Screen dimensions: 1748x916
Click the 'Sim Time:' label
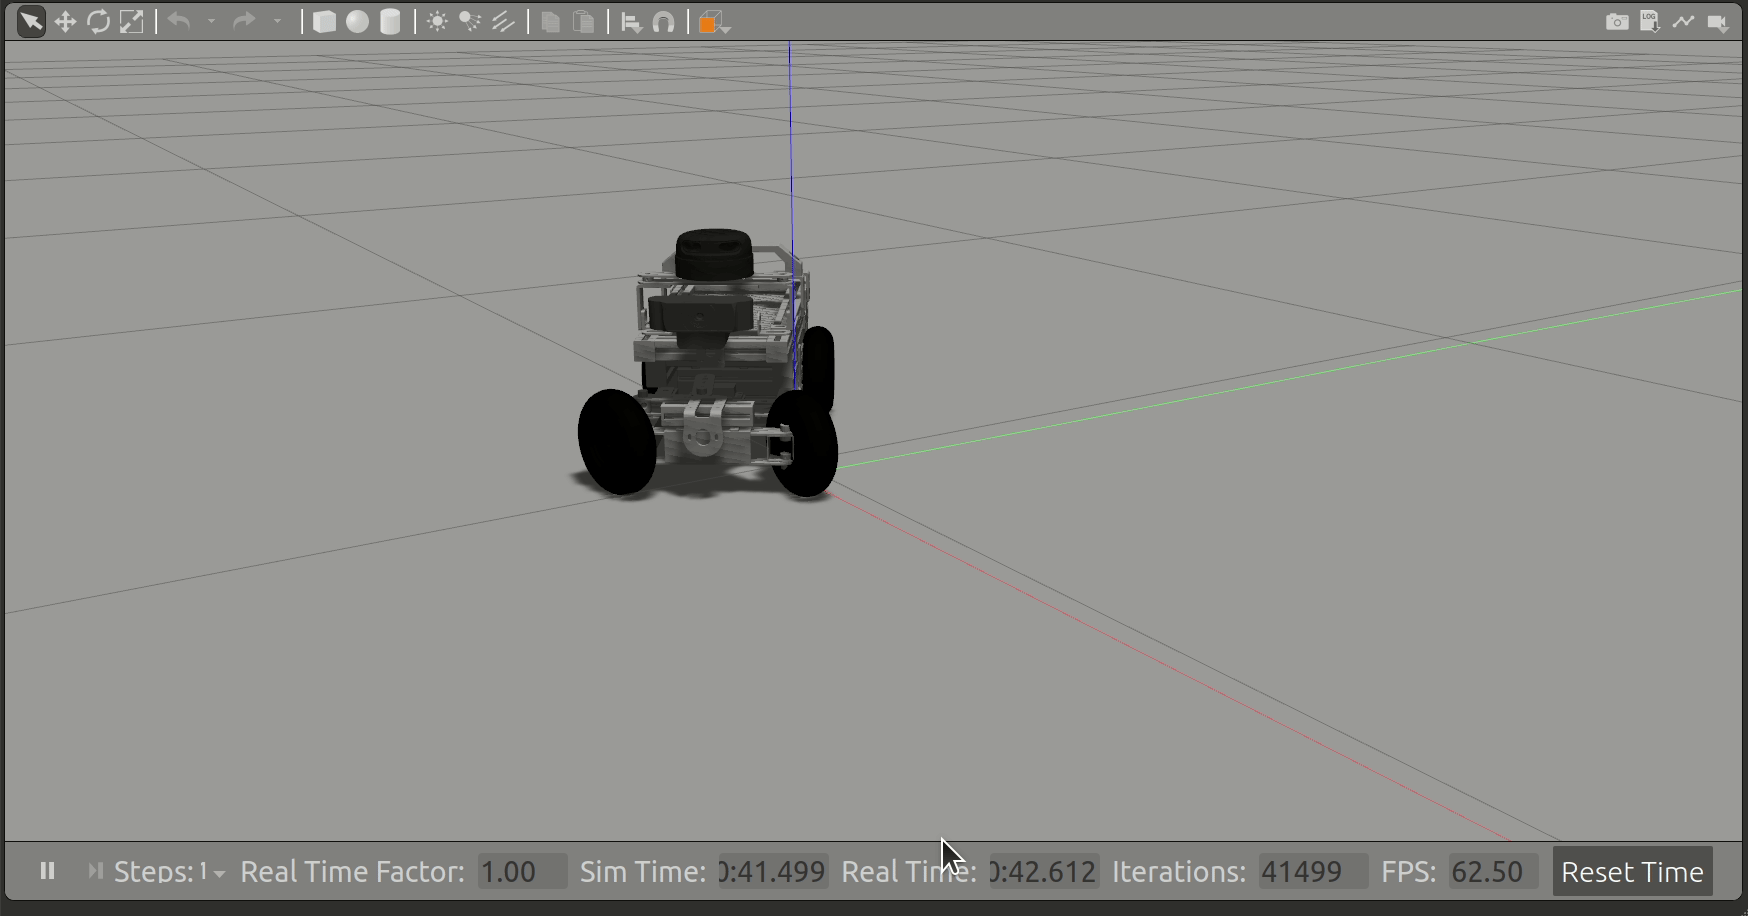click(x=643, y=872)
